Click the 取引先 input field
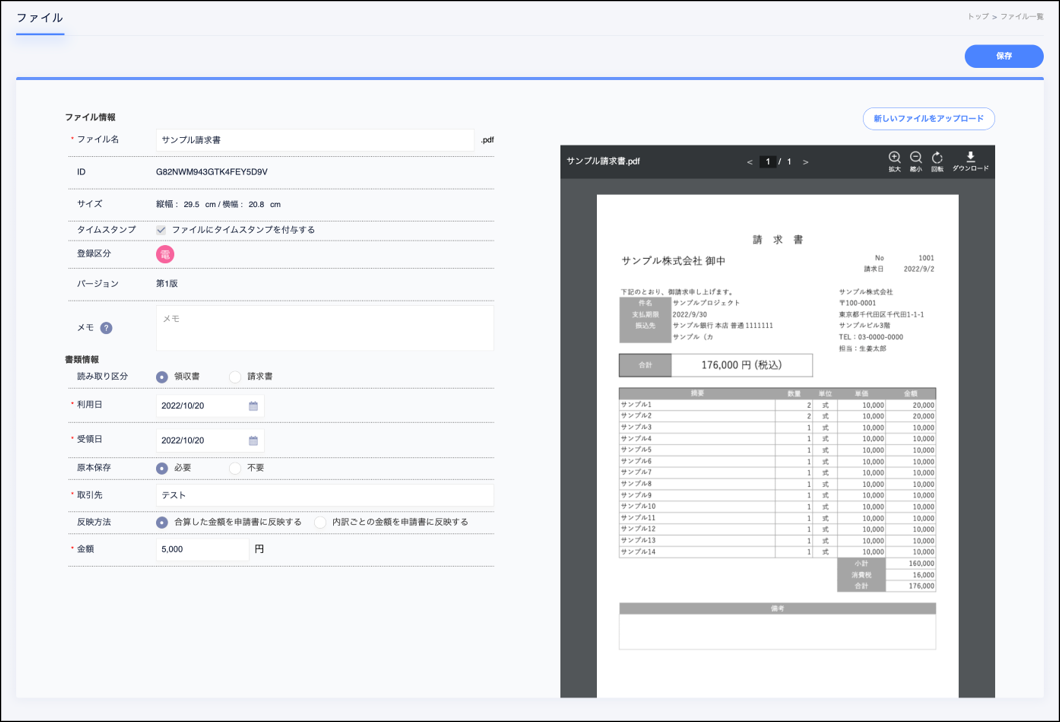Screen dimensions: 1060x722 [324, 495]
